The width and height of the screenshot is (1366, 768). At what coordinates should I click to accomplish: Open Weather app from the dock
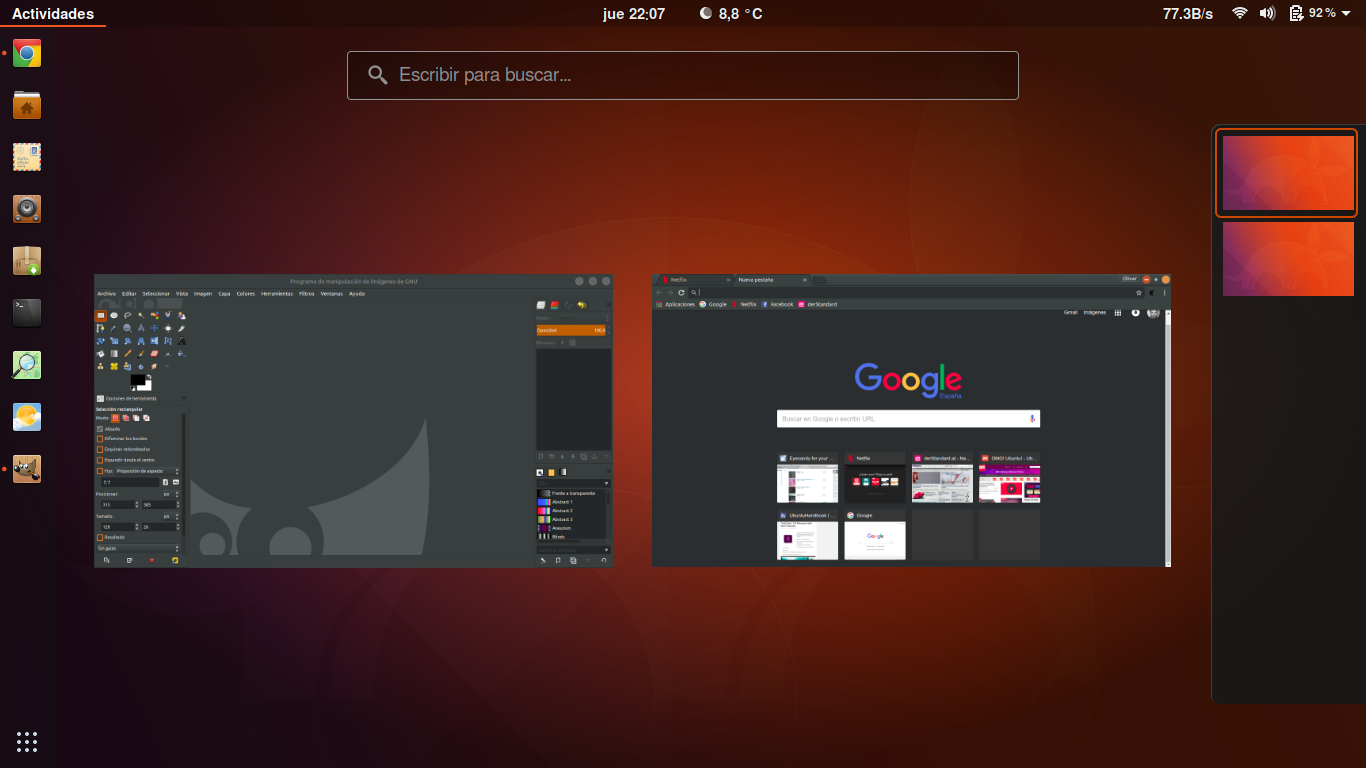tap(27, 416)
